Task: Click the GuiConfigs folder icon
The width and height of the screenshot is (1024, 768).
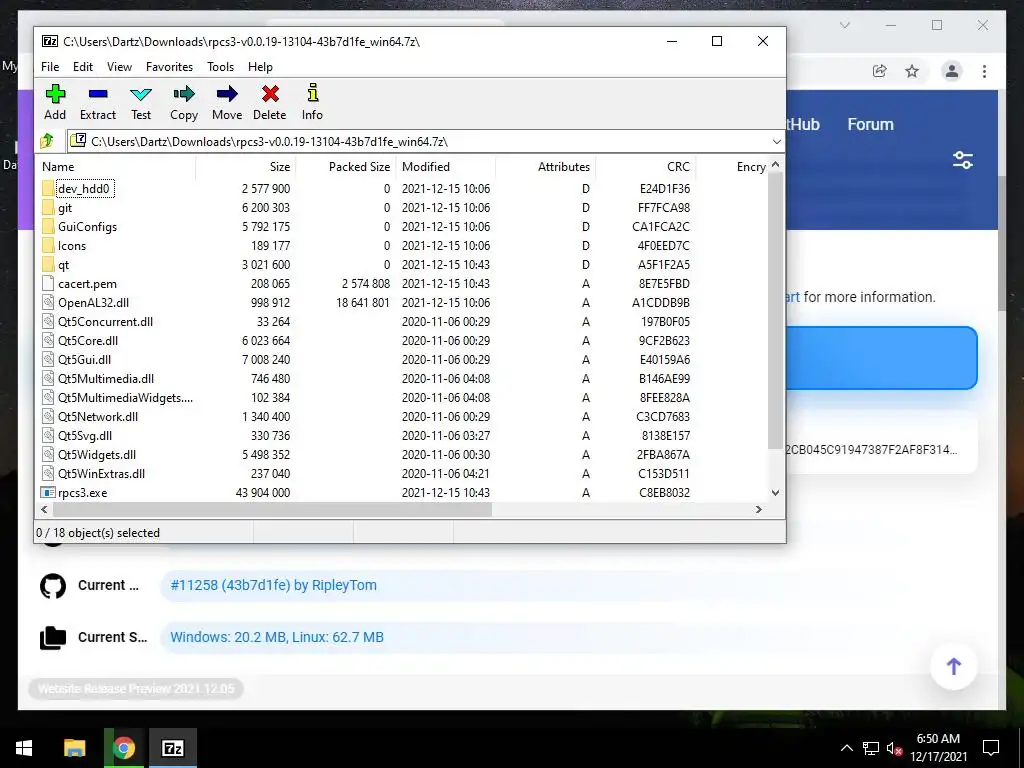Action: (x=48, y=227)
